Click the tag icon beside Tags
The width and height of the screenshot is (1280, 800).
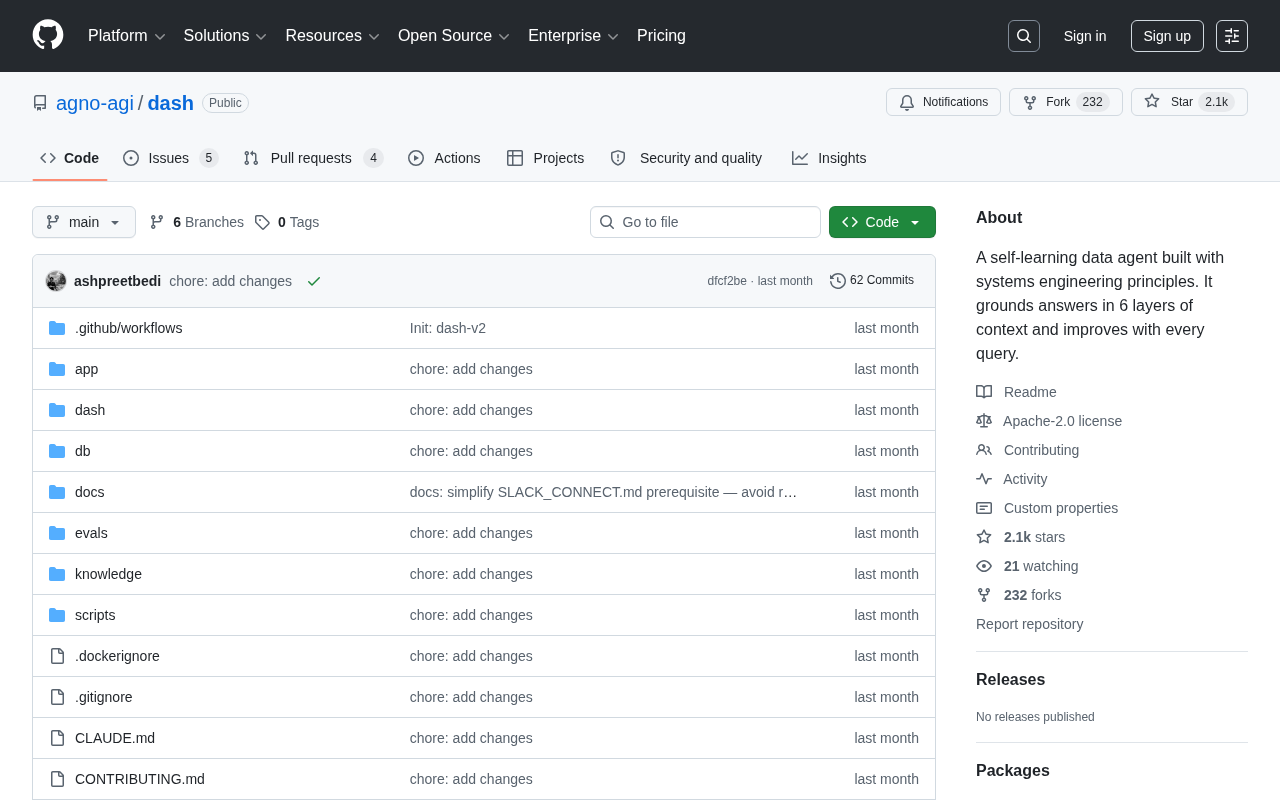point(262,222)
